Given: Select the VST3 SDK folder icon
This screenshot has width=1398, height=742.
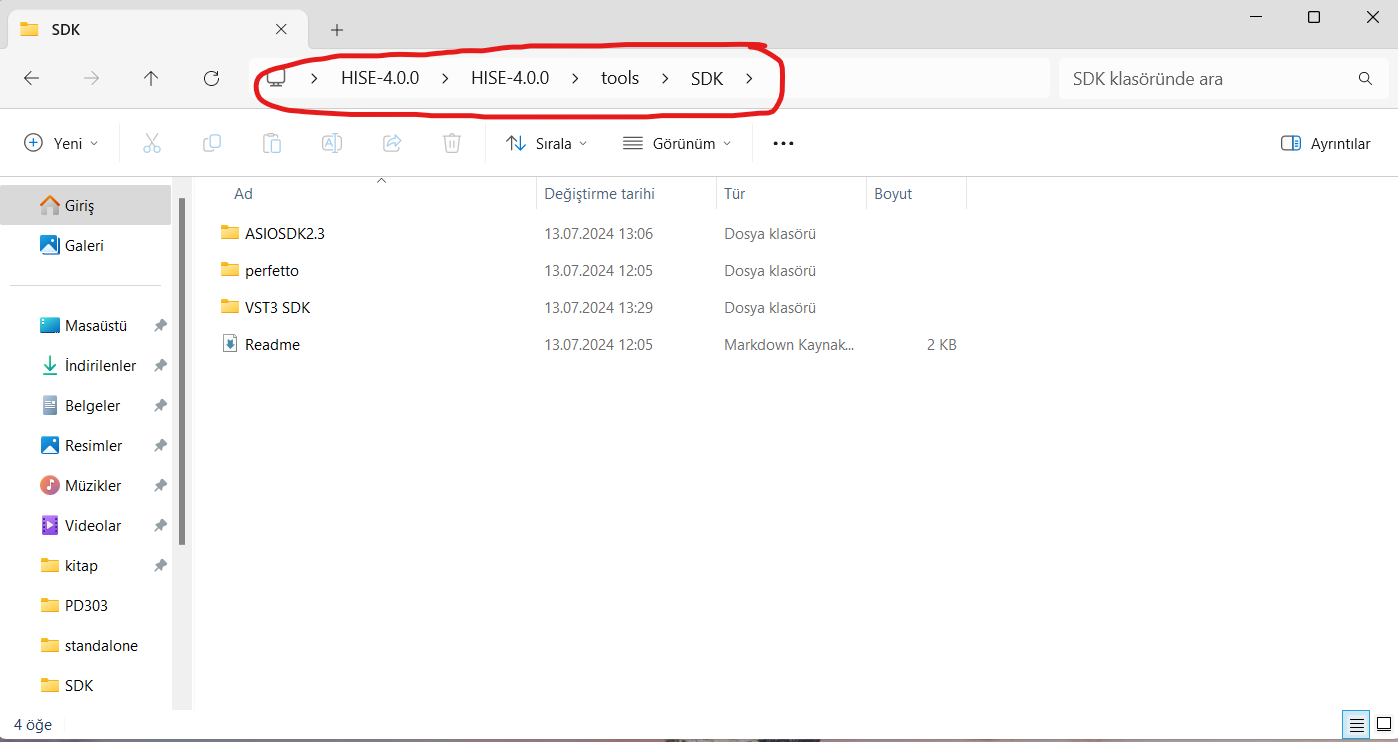Looking at the screenshot, I should pos(230,307).
